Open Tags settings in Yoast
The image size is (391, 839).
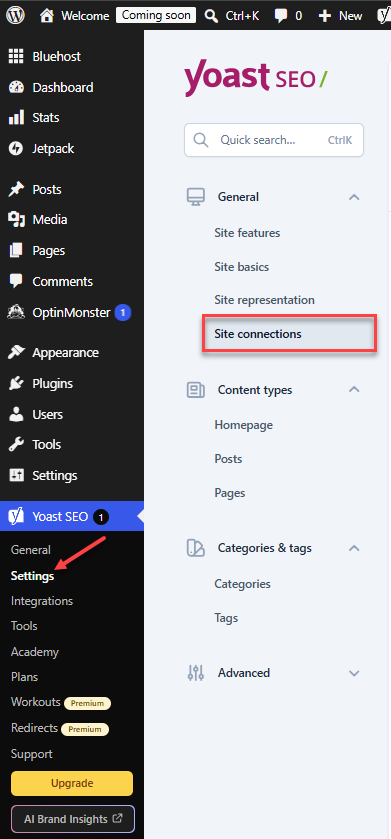226,618
